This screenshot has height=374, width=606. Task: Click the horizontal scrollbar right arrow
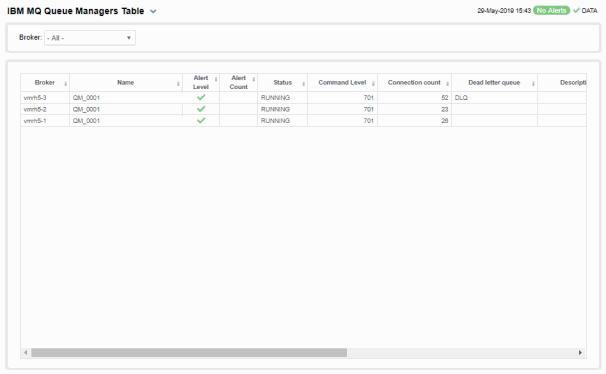(580, 352)
